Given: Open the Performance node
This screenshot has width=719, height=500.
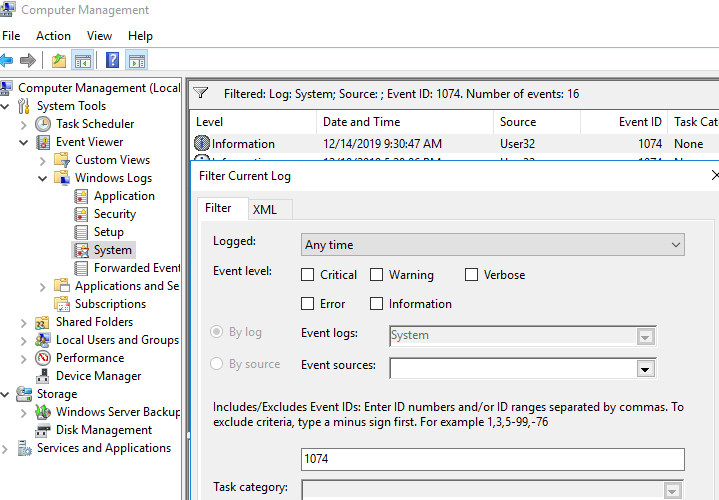Looking at the screenshot, I should pos(89,358).
